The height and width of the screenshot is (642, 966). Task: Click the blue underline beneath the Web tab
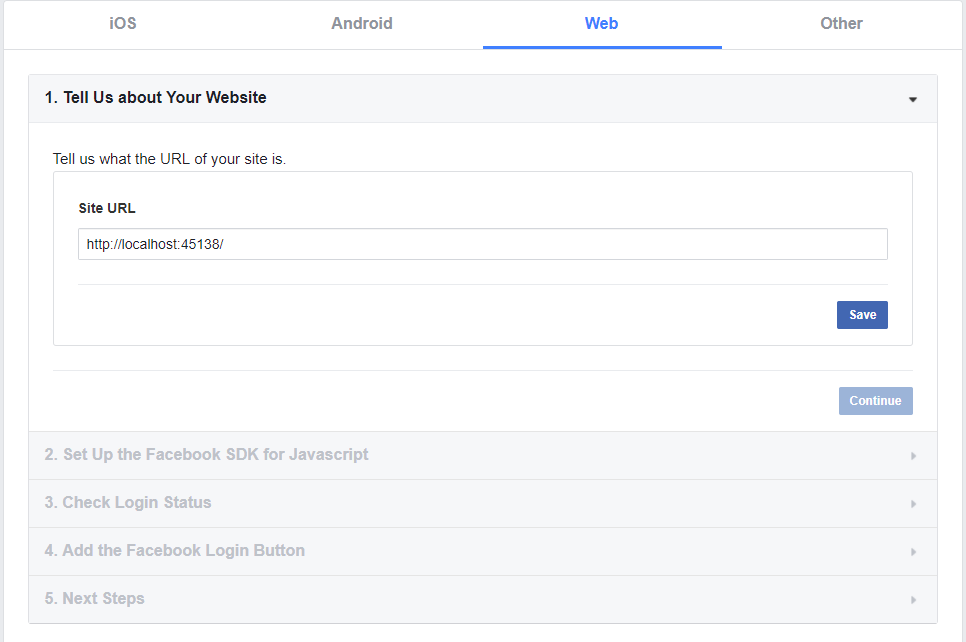(602, 47)
